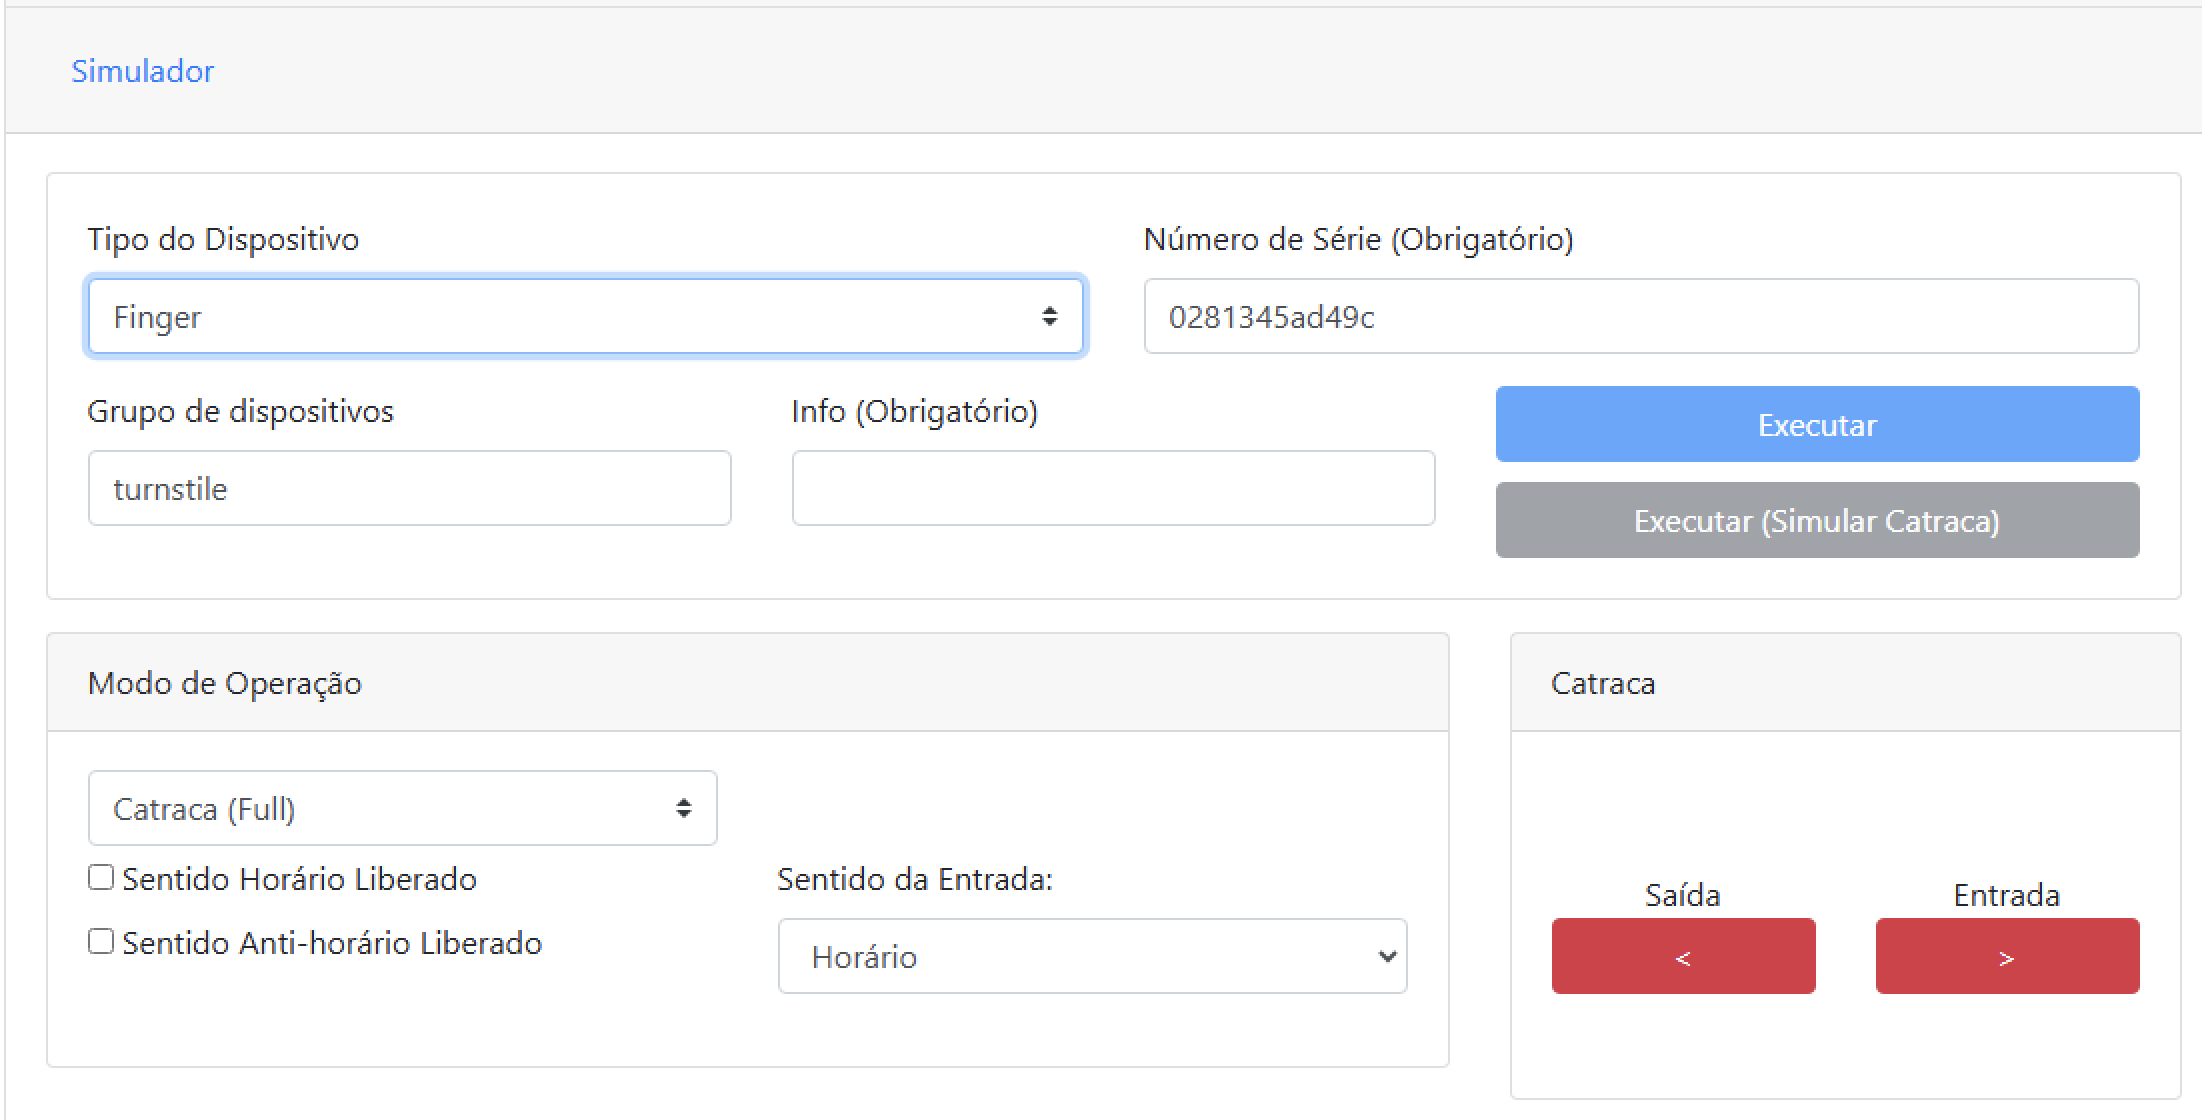Viewport: 2202px width, 1120px height.
Task: Click the Sentido Anti-horário Liberado label text
Action: [x=332, y=944]
